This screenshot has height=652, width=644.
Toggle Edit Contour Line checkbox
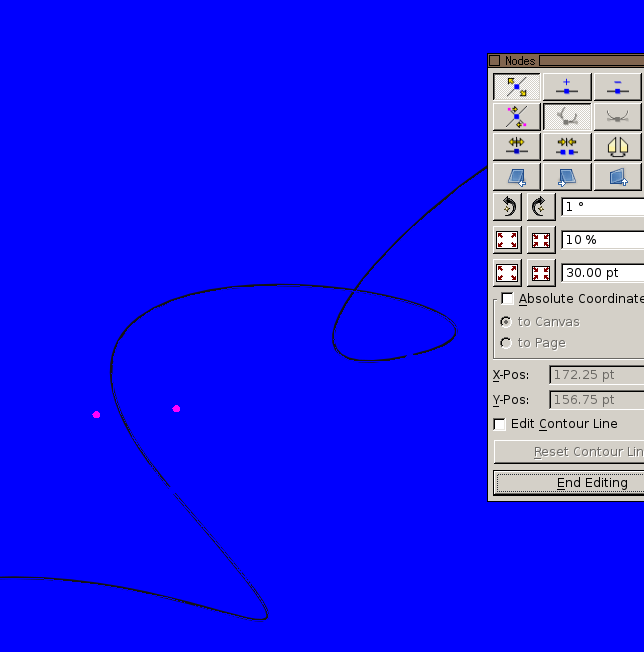click(x=500, y=424)
